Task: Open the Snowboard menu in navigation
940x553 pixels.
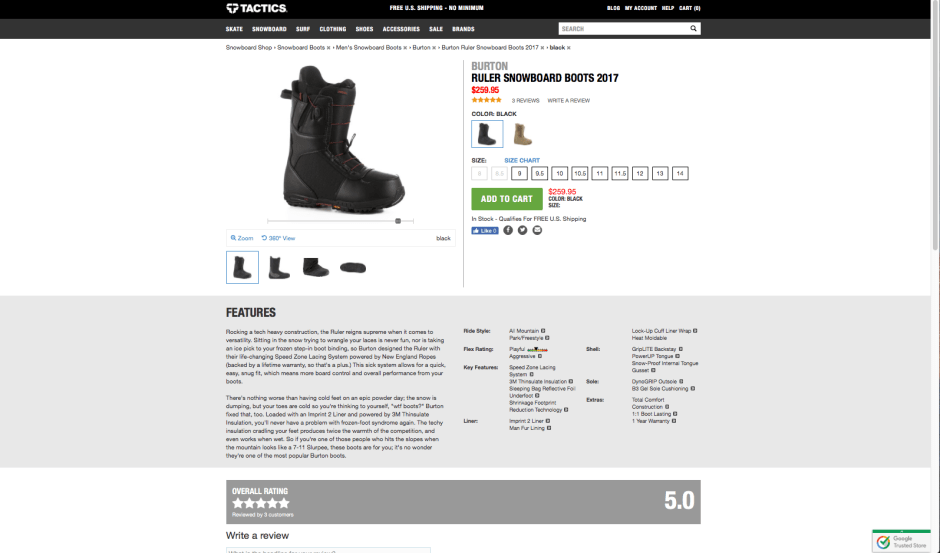Action: click(269, 29)
